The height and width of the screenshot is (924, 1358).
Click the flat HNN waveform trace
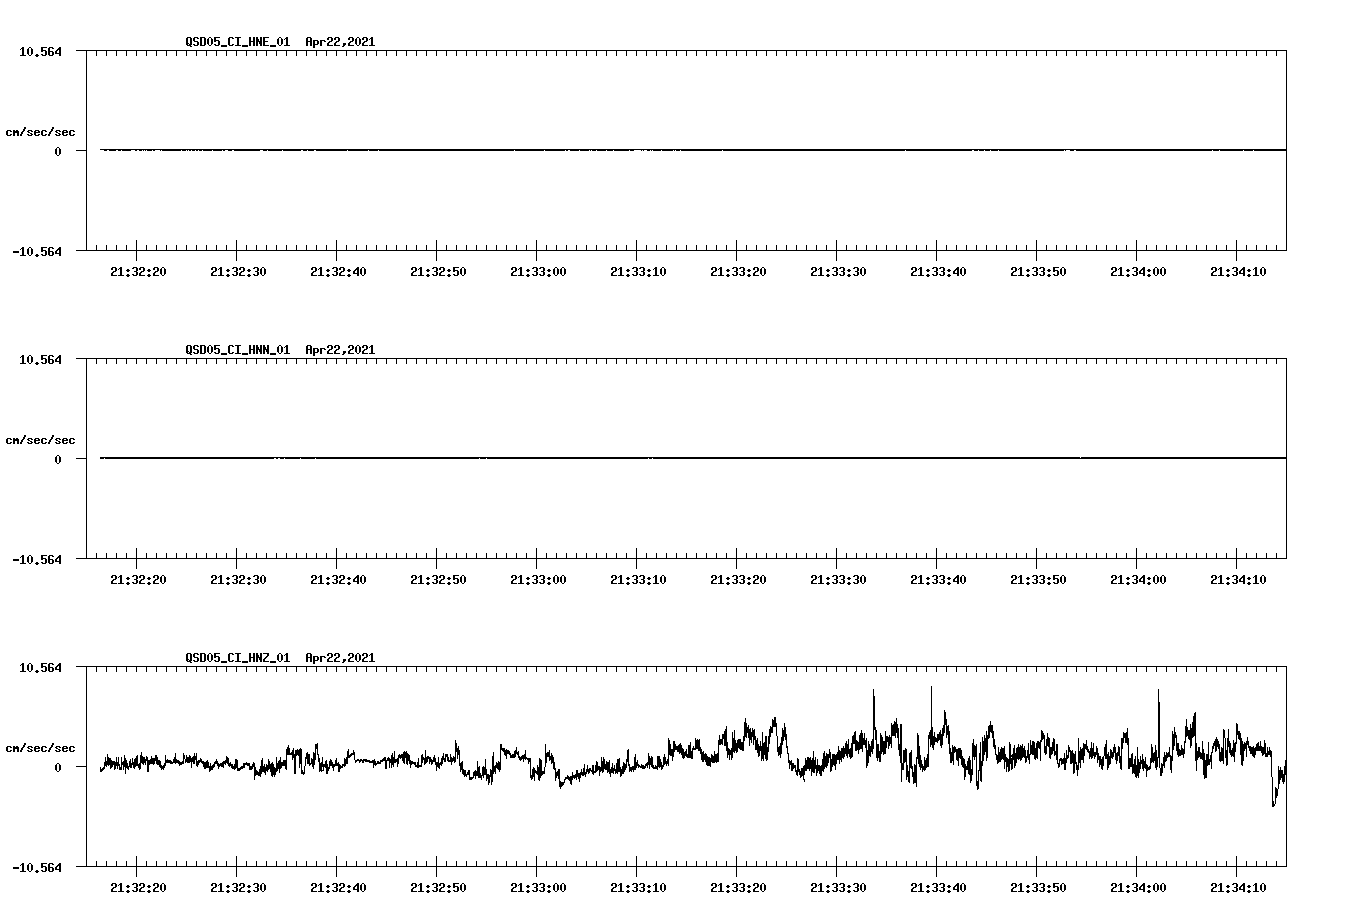point(600,458)
